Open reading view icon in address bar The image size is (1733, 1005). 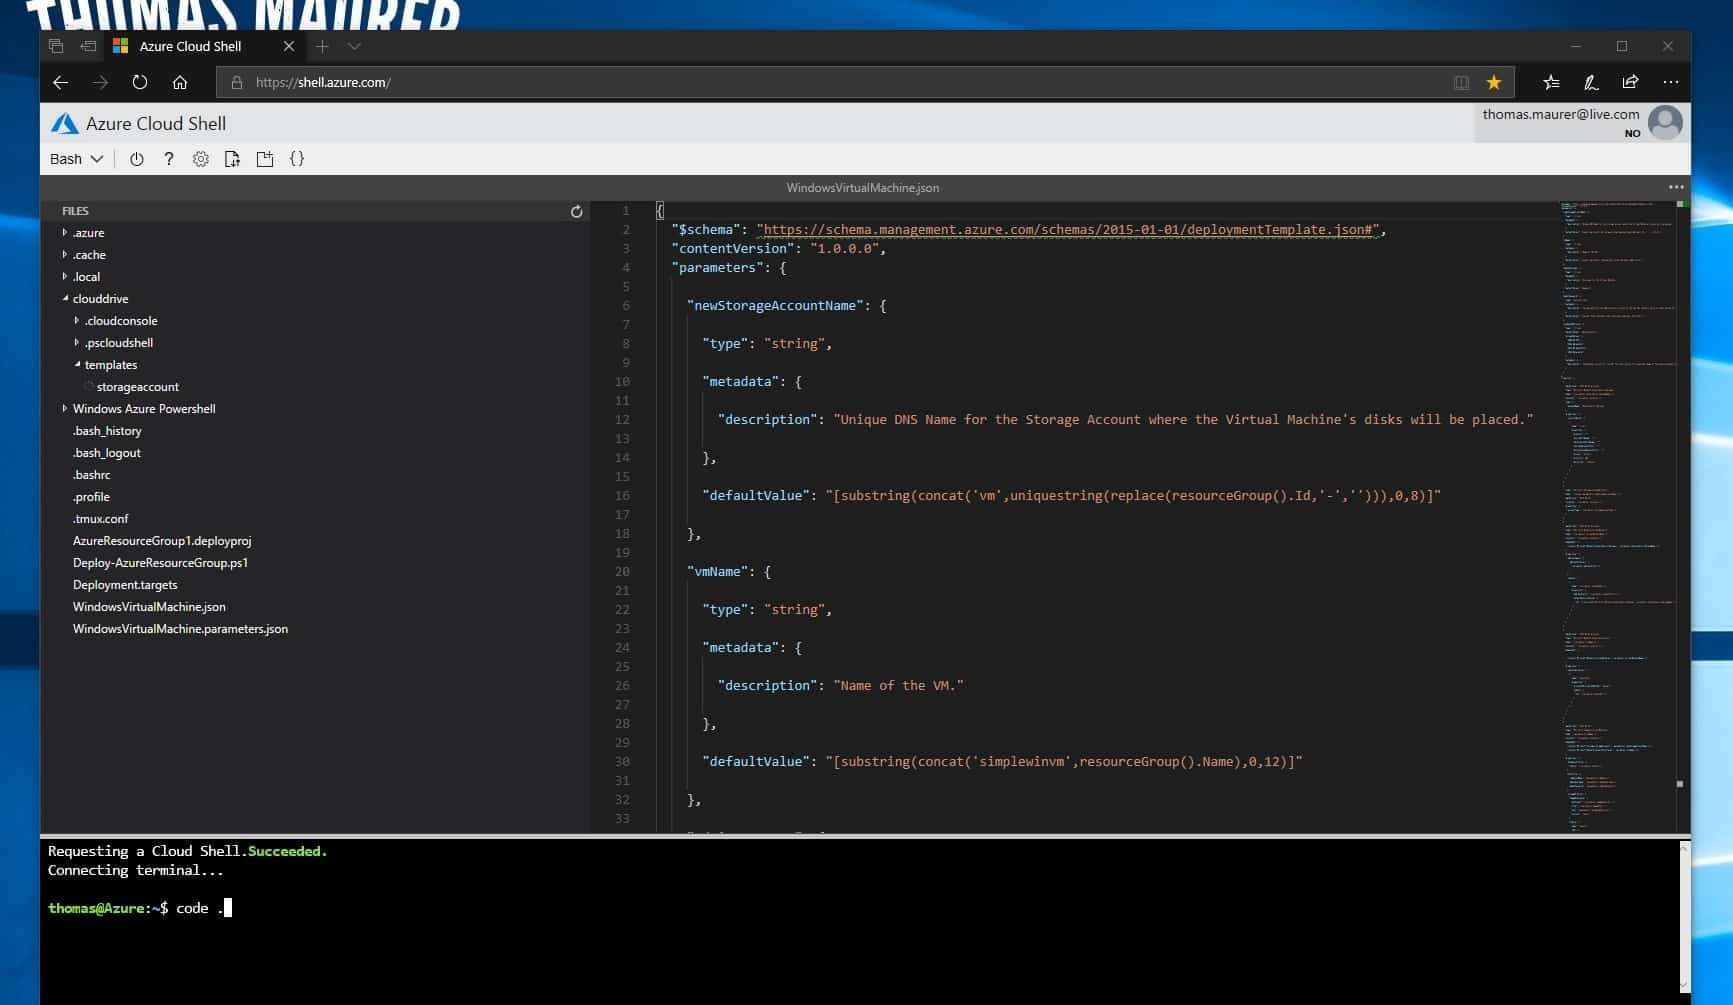coord(1461,82)
